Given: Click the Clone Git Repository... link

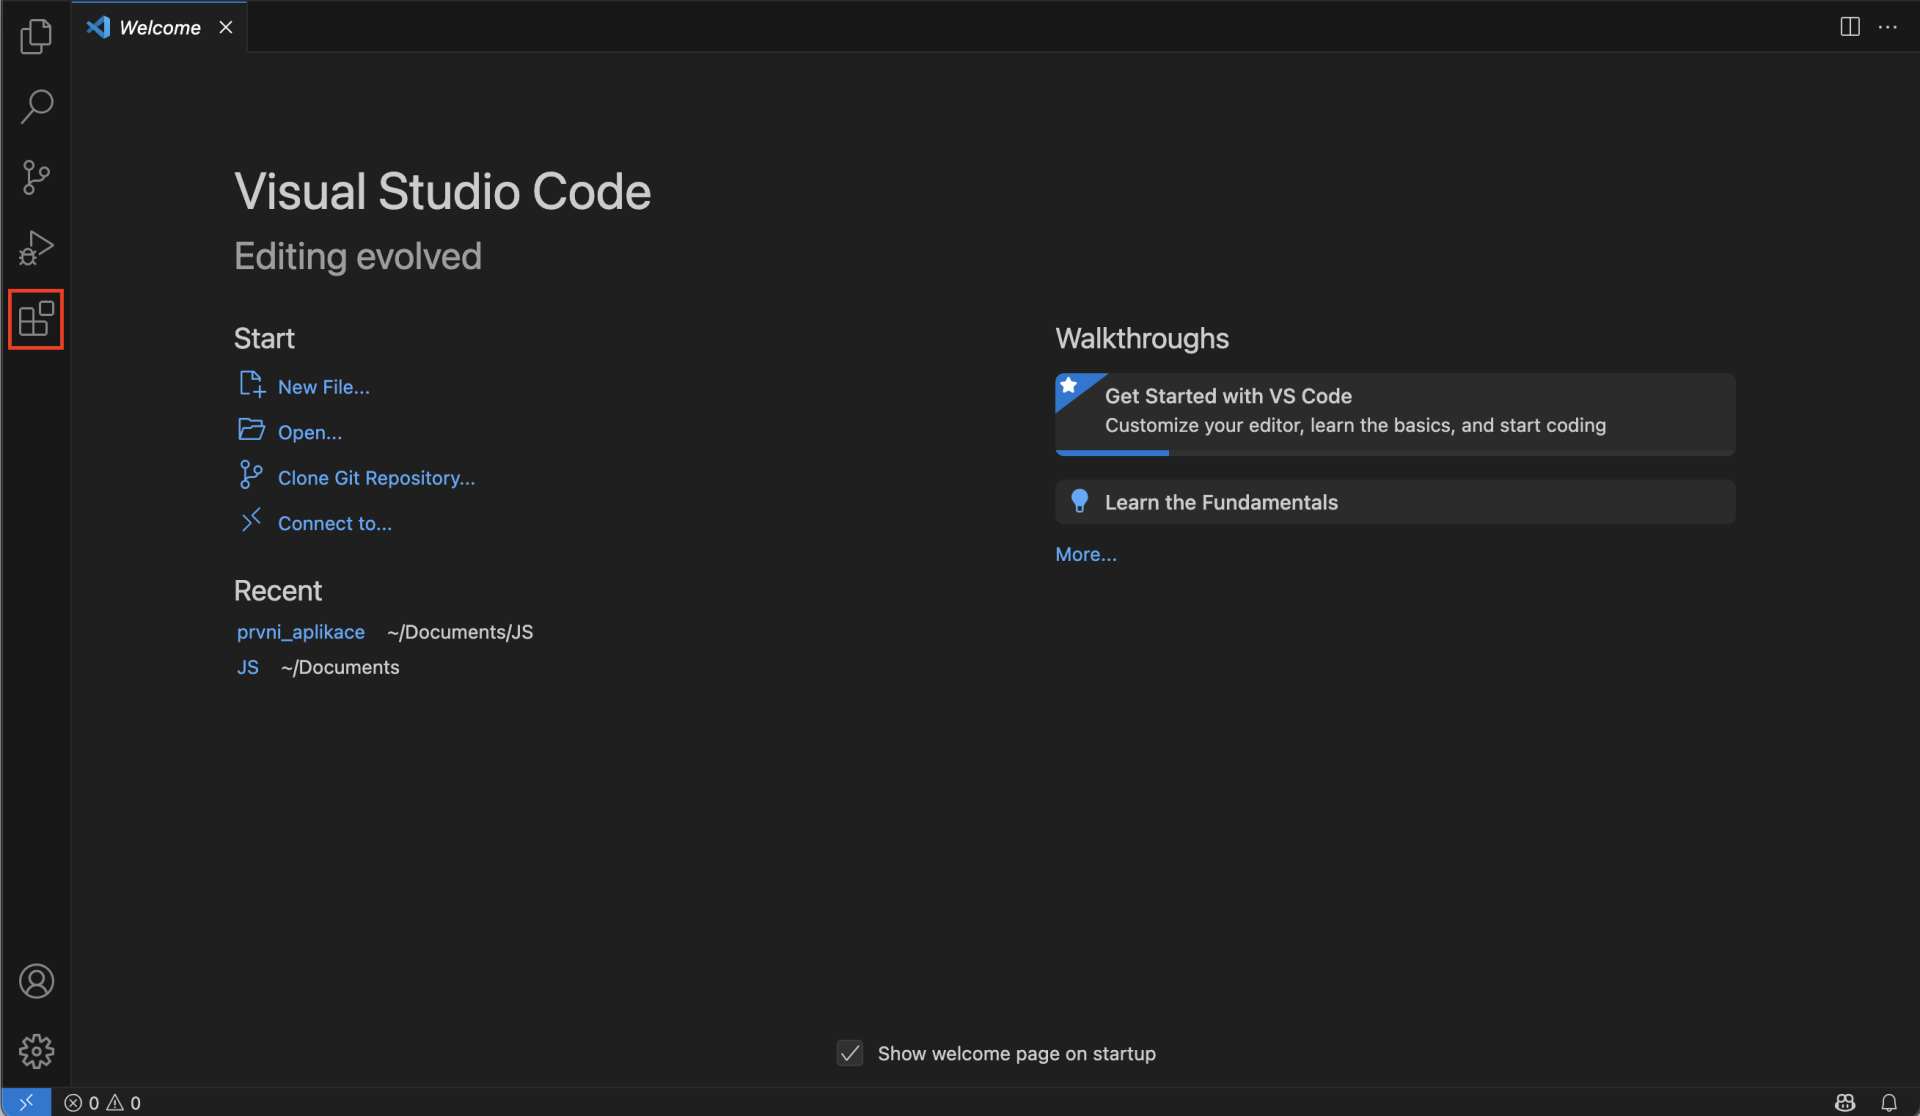Looking at the screenshot, I should (376, 478).
